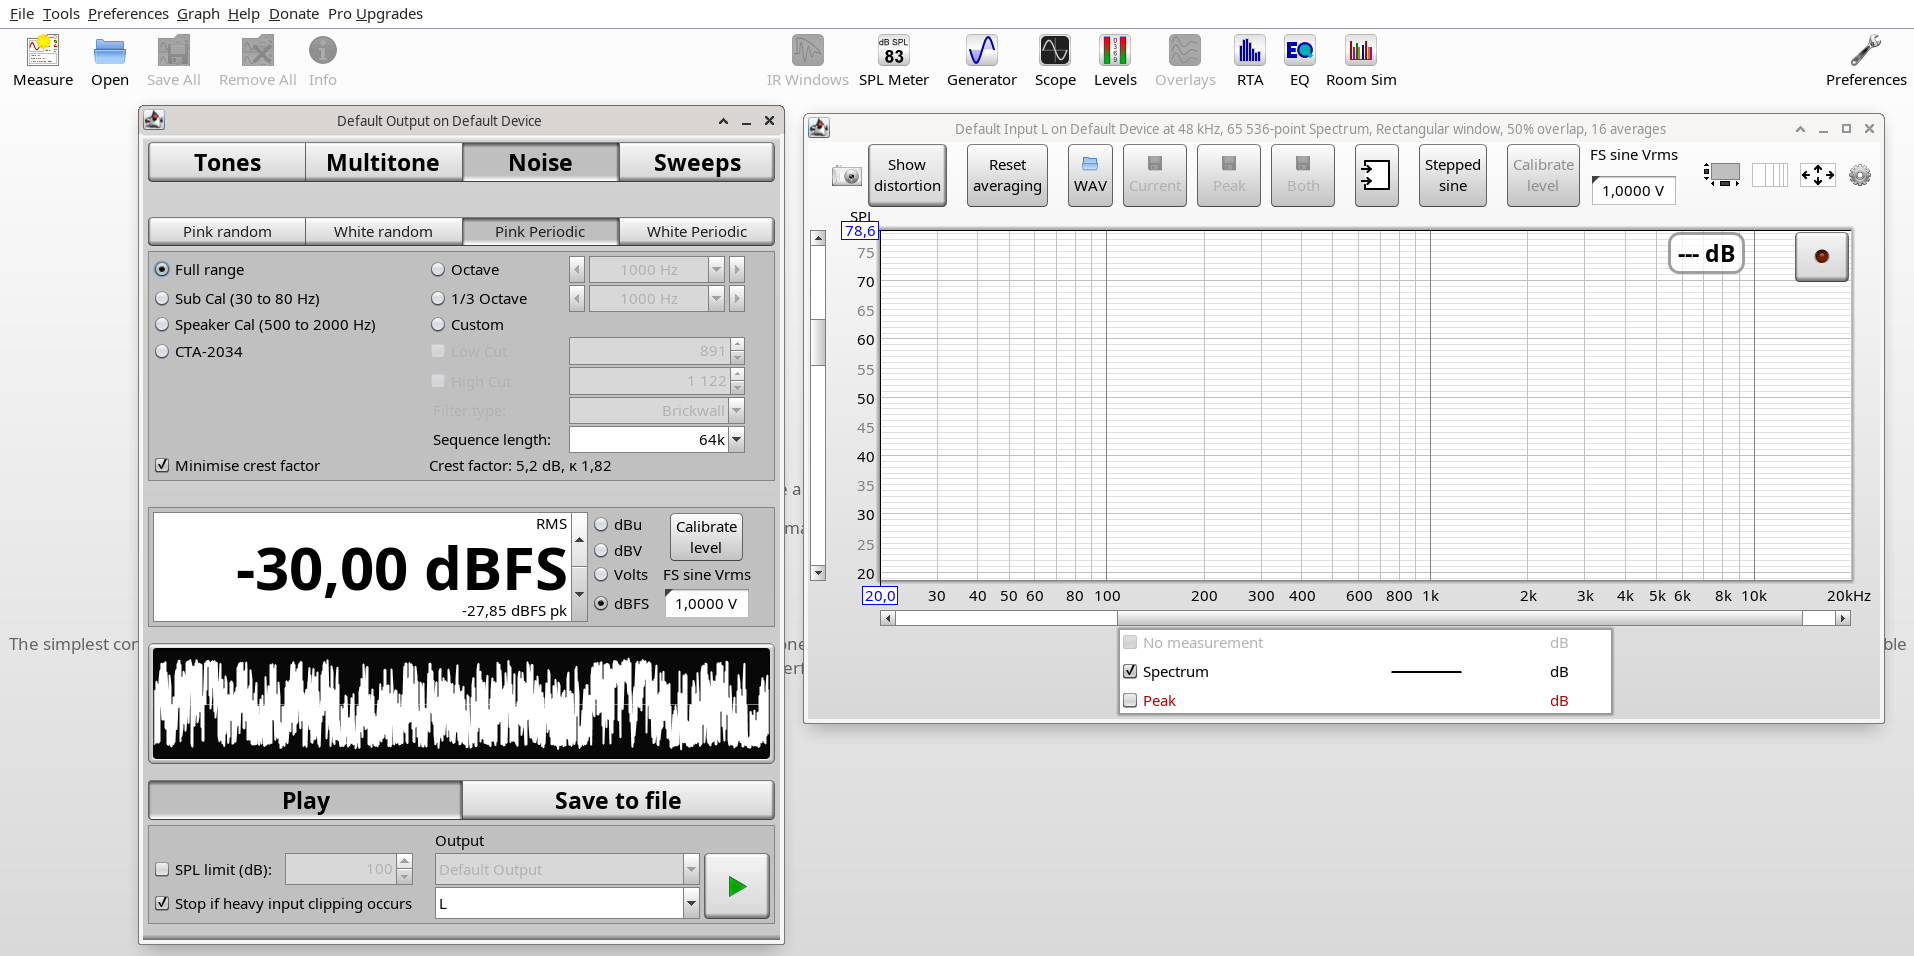1914x956 pixels.
Task: Open the Default Output device dropdown
Action: tap(691, 870)
